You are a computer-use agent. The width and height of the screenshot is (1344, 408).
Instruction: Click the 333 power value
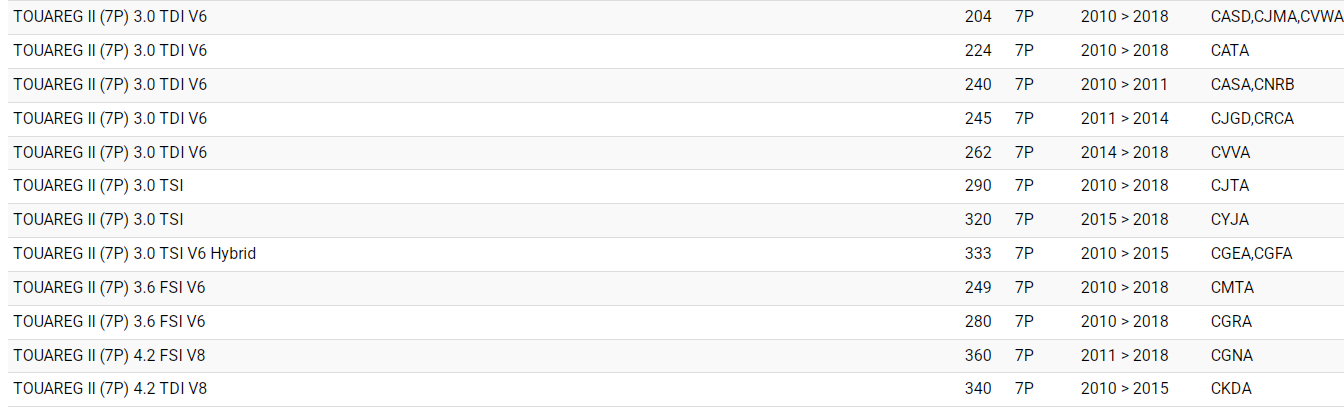point(978,254)
